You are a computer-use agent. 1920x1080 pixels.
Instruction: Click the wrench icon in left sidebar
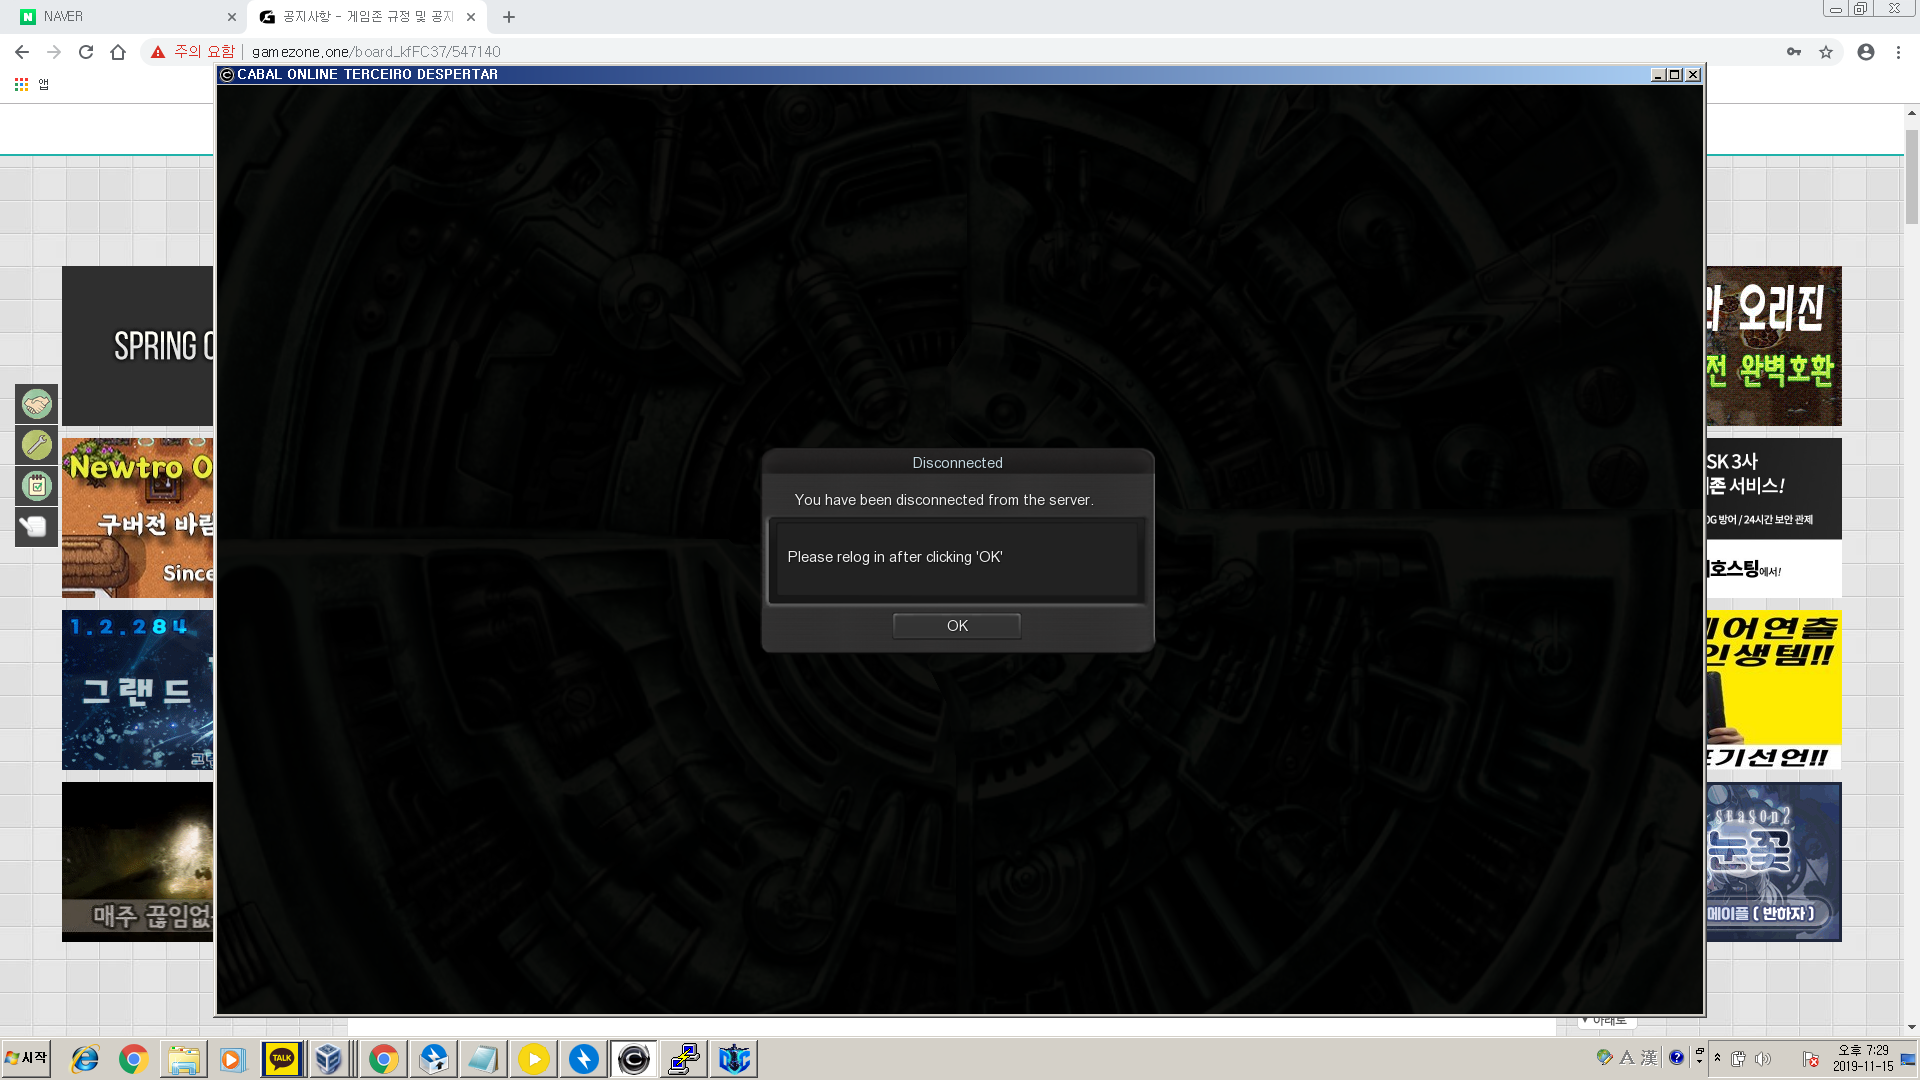[x=37, y=445]
